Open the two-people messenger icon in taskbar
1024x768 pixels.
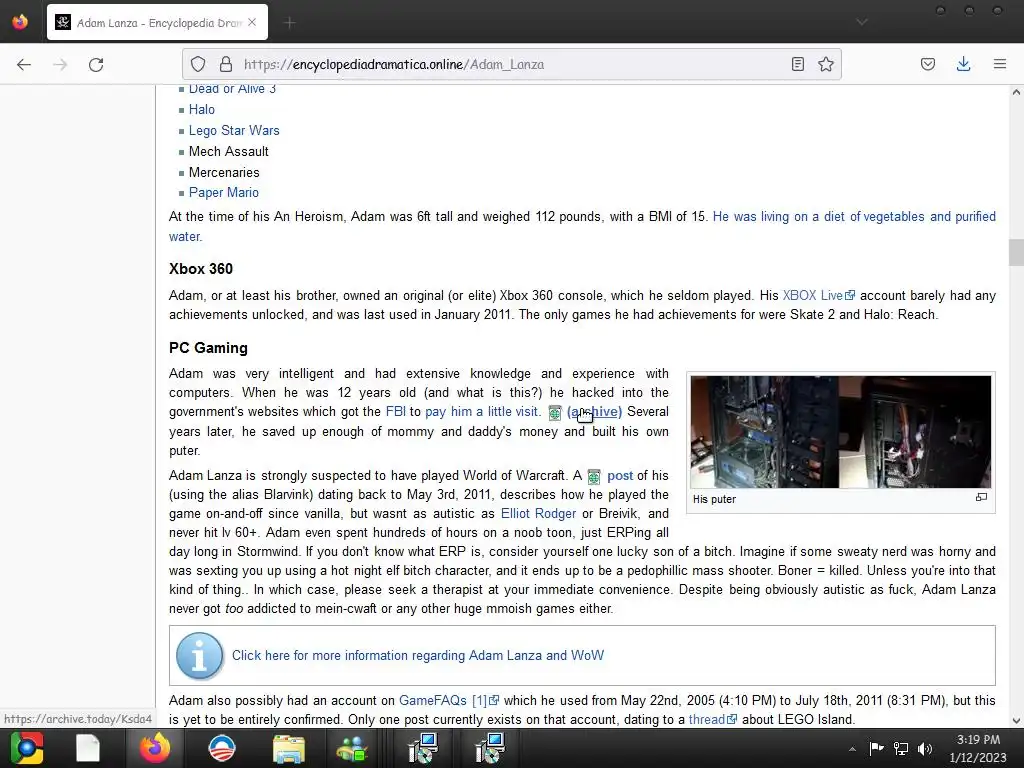point(352,749)
